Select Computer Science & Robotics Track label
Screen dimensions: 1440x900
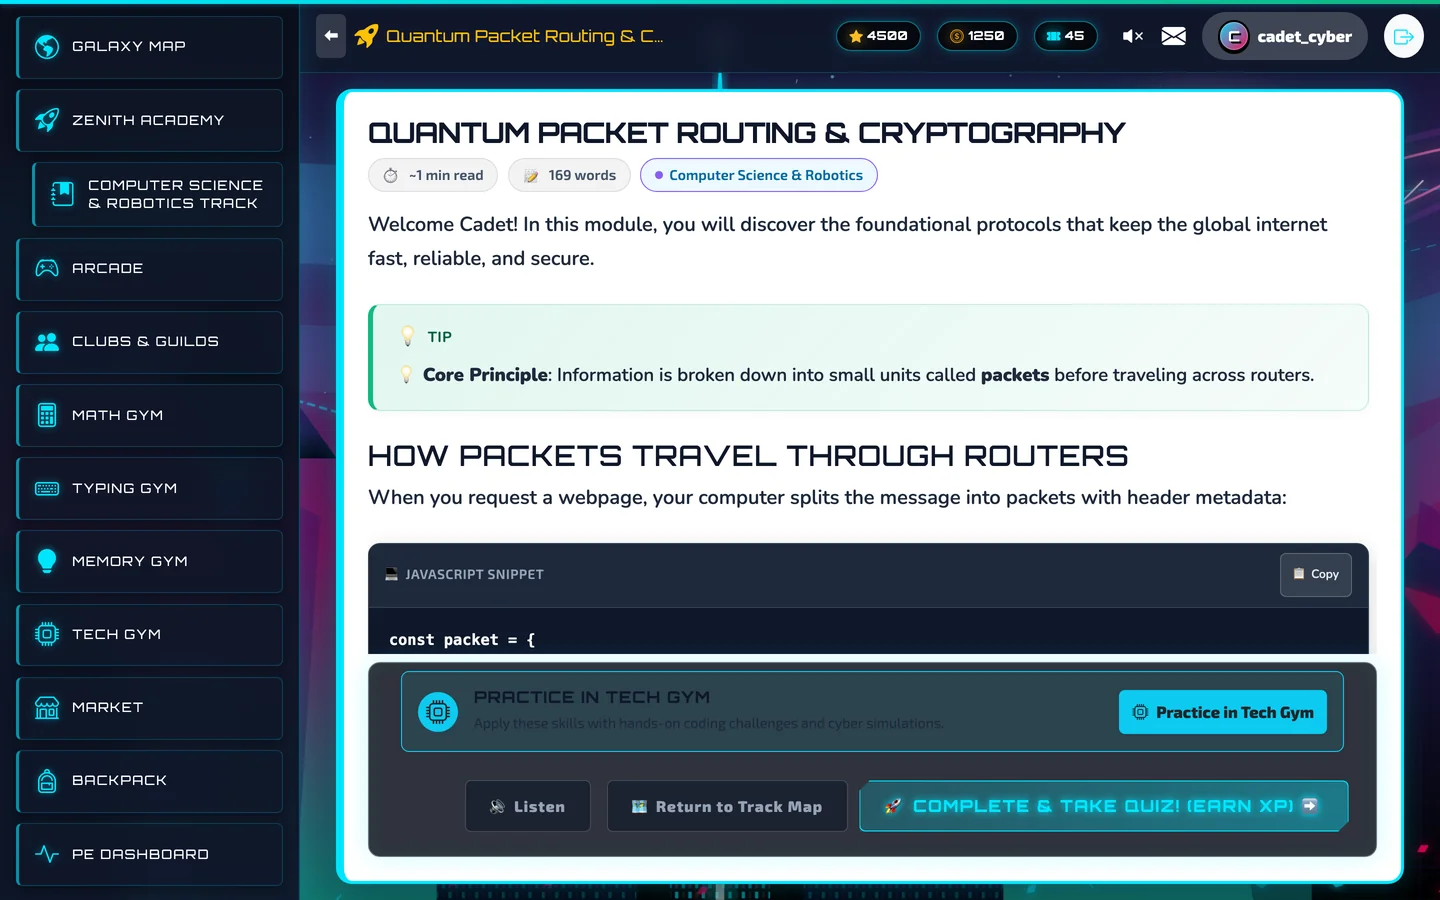175,194
